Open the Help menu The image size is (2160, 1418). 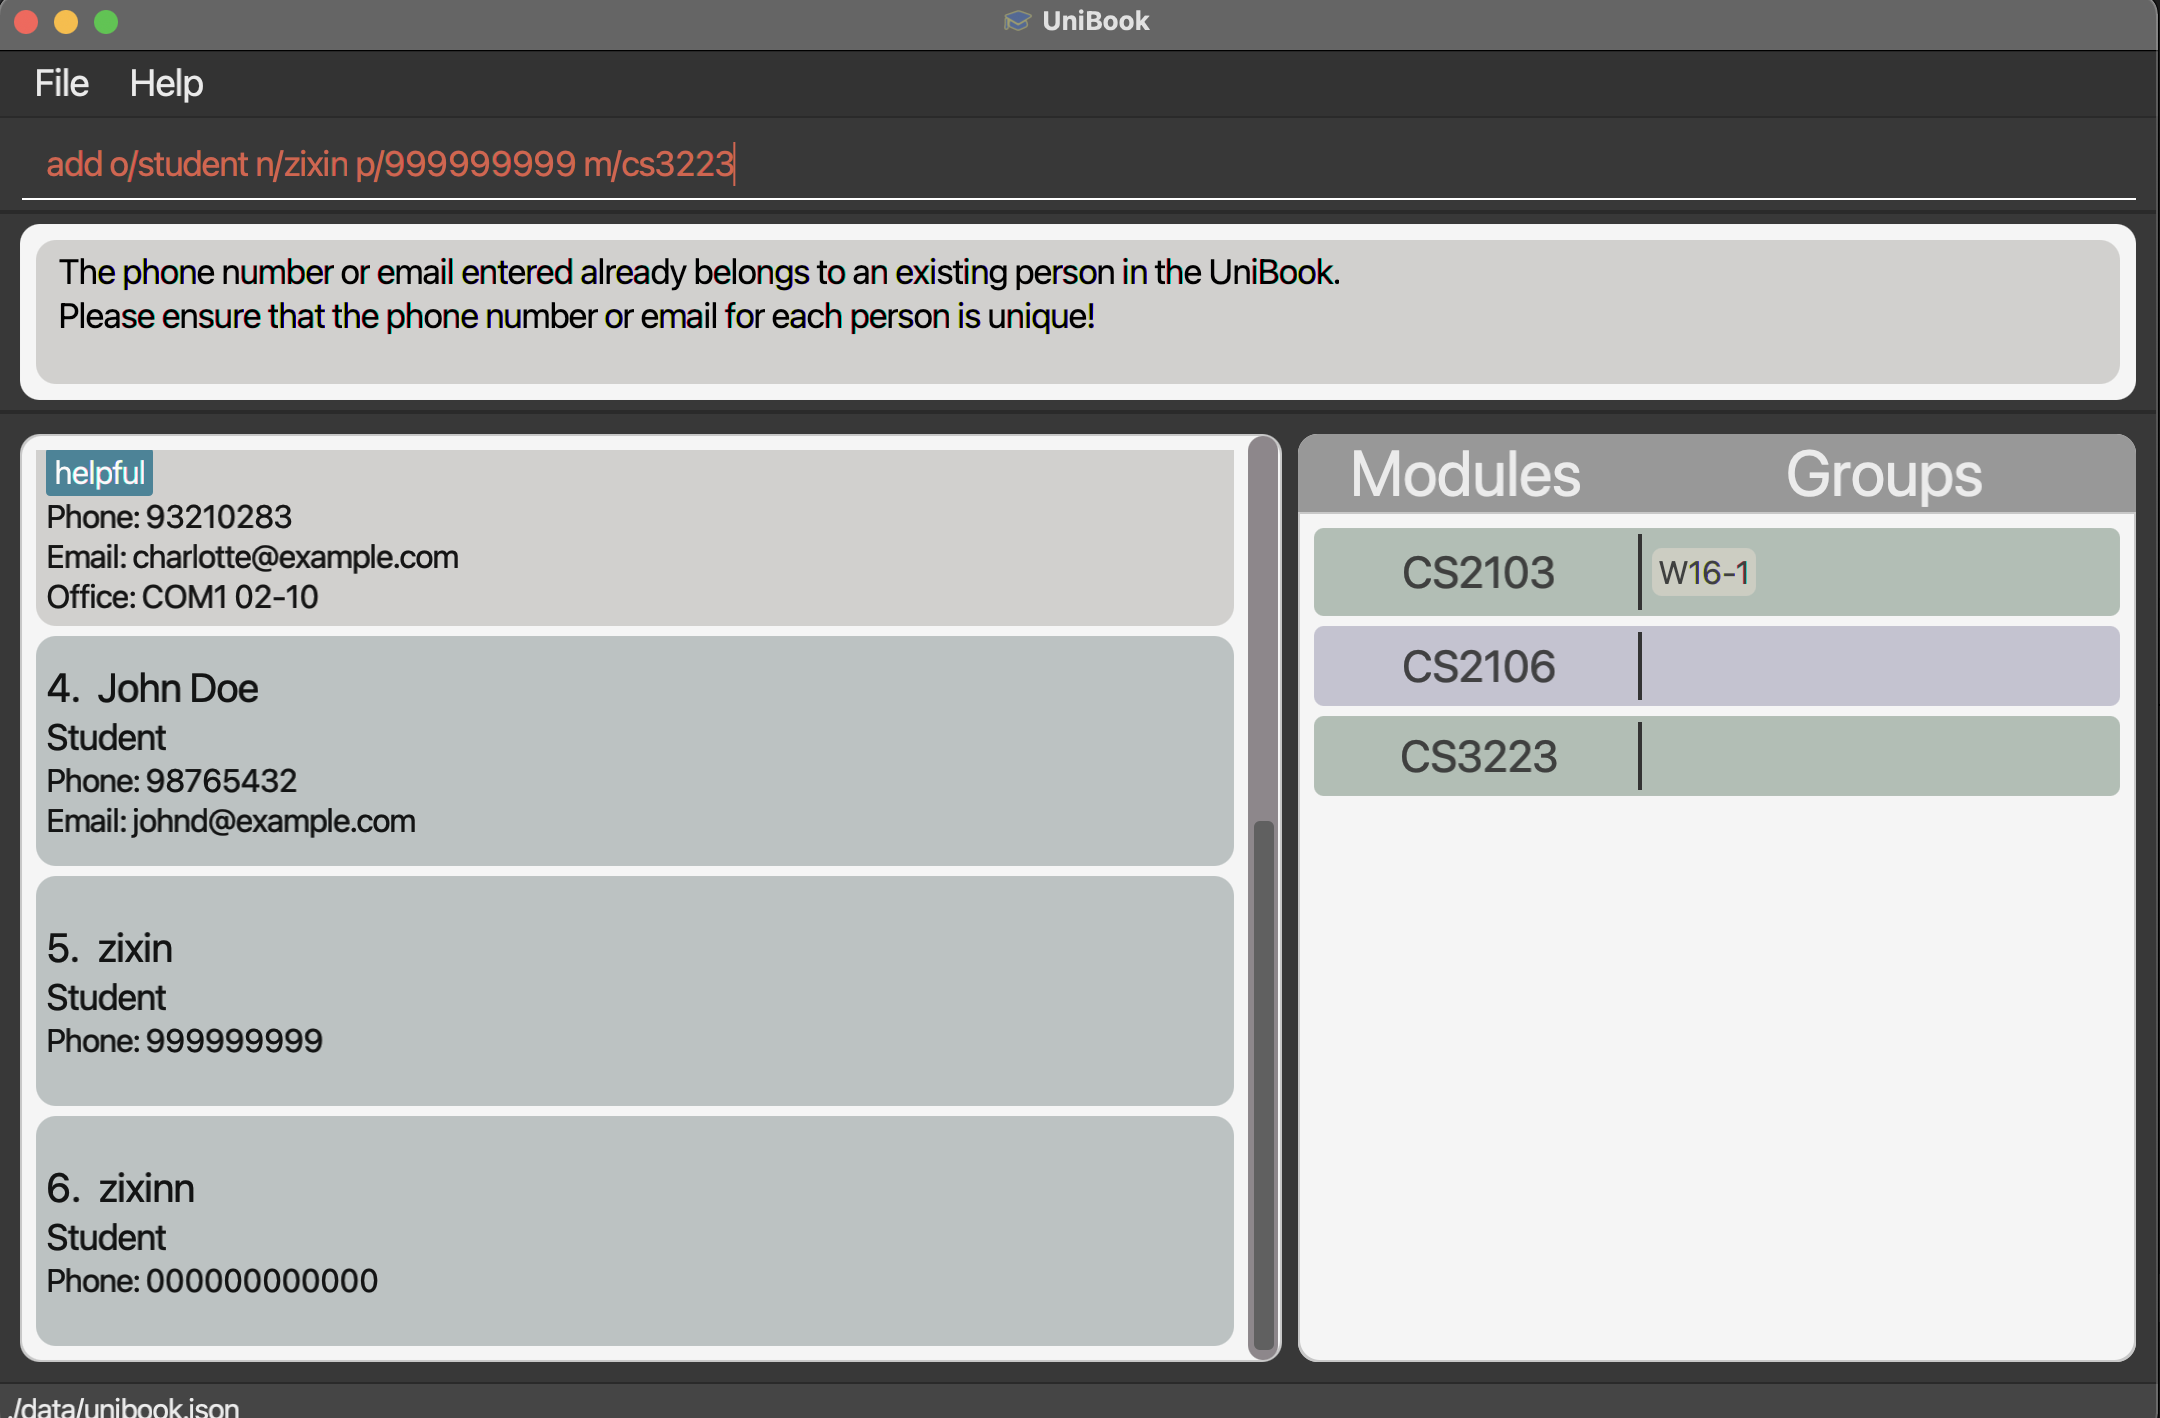pyautogui.click(x=166, y=83)
